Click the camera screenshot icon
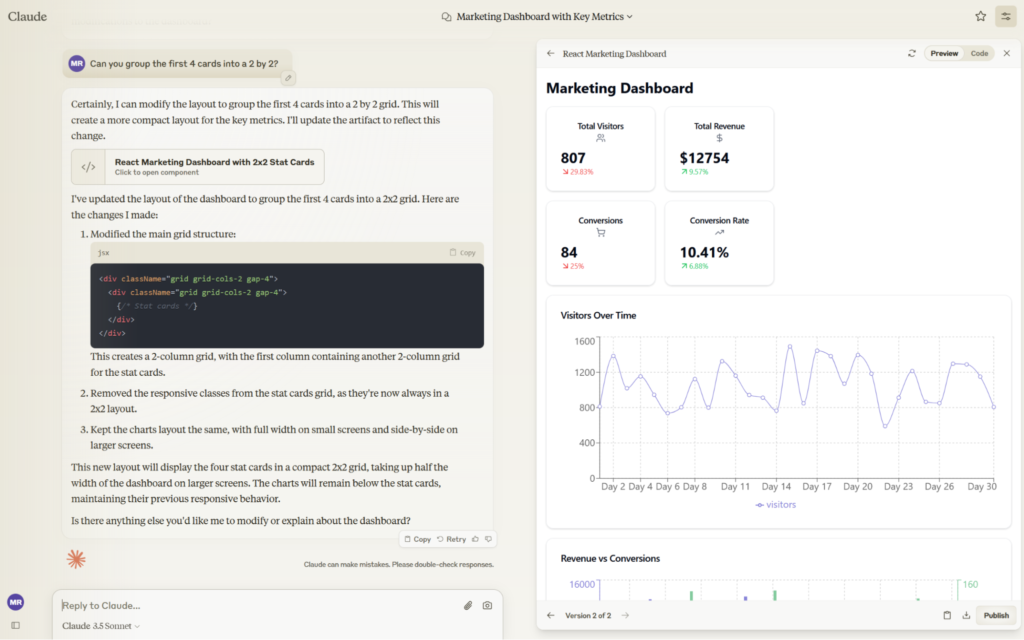This screenshot has width=1024, height=640. coord(487,605)
